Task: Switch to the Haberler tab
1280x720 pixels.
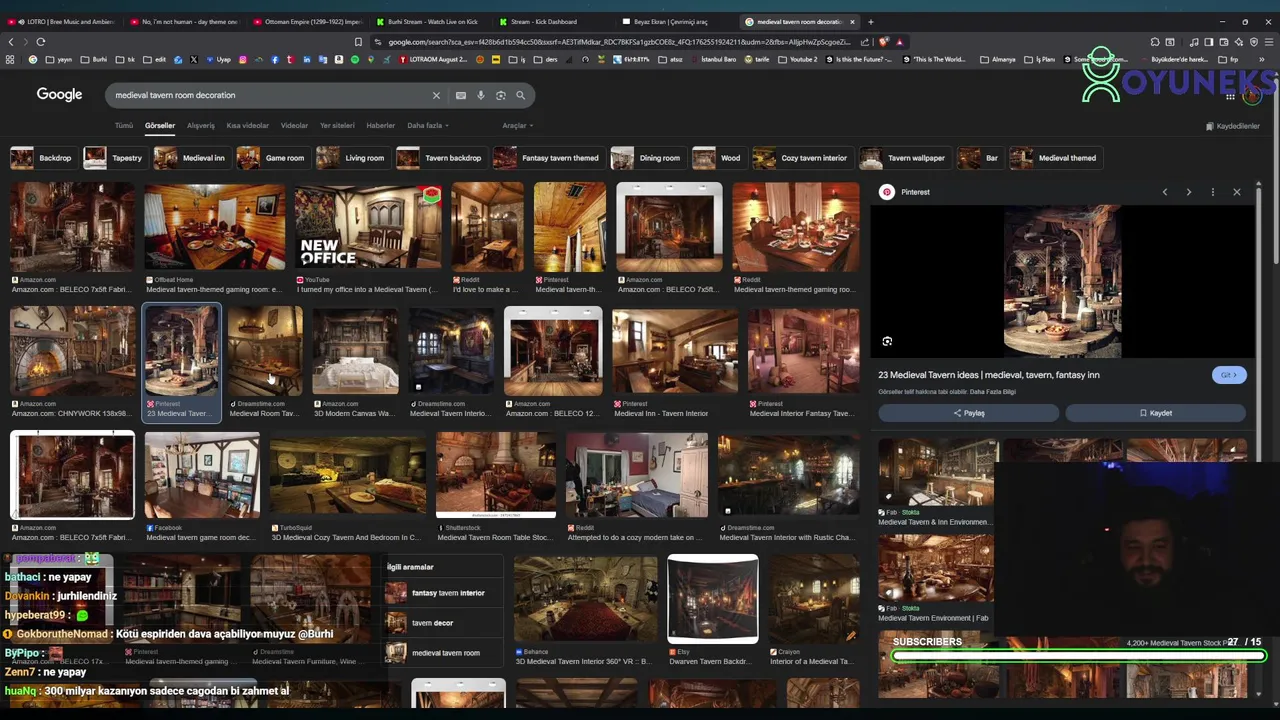Action: point(380,126)
